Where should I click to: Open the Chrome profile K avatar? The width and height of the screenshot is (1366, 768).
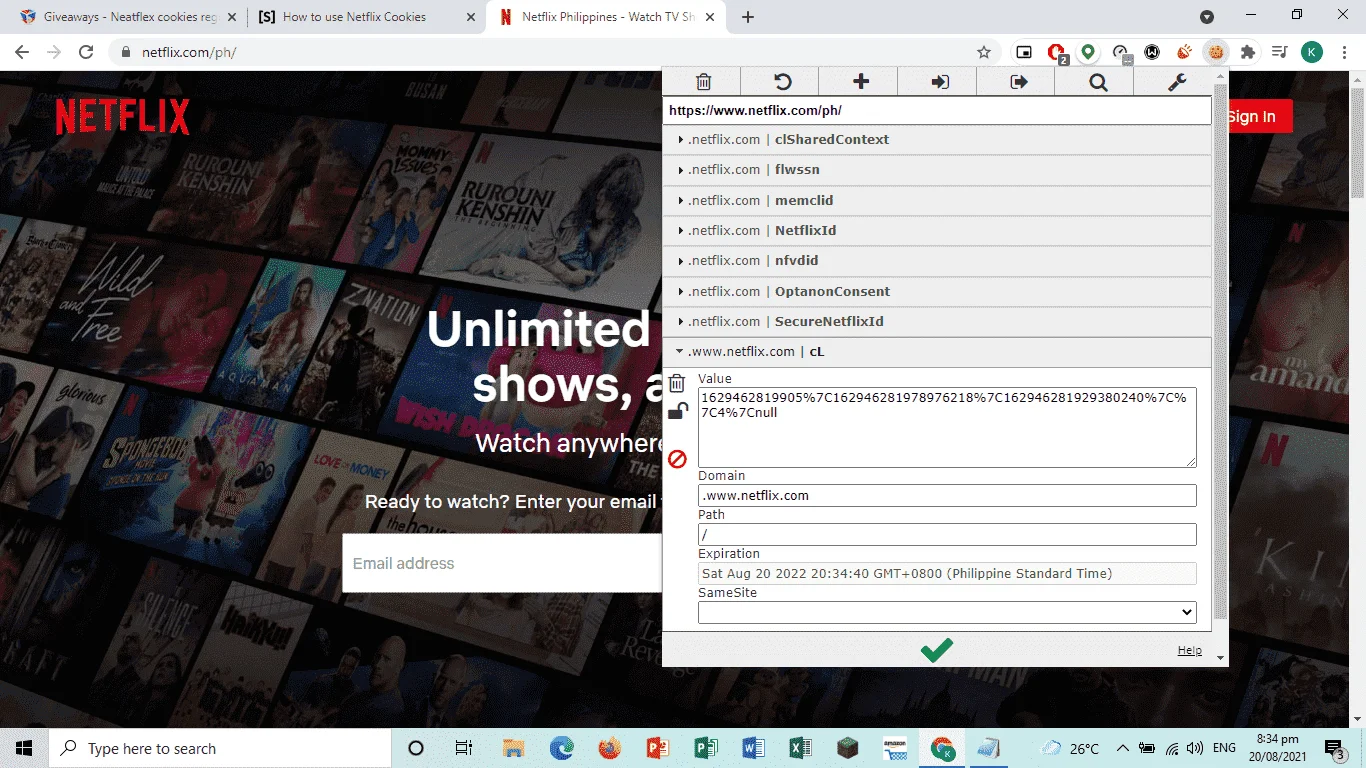[1312, 52]
